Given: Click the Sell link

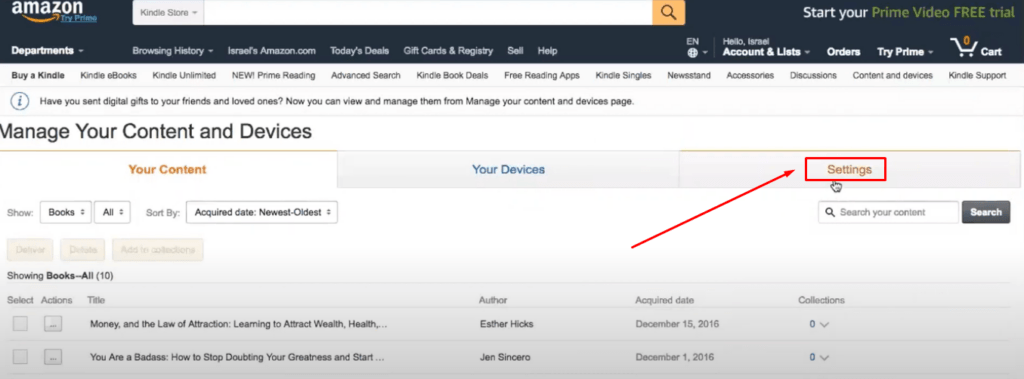Looking at the screenshot, I should coord(515,50).
